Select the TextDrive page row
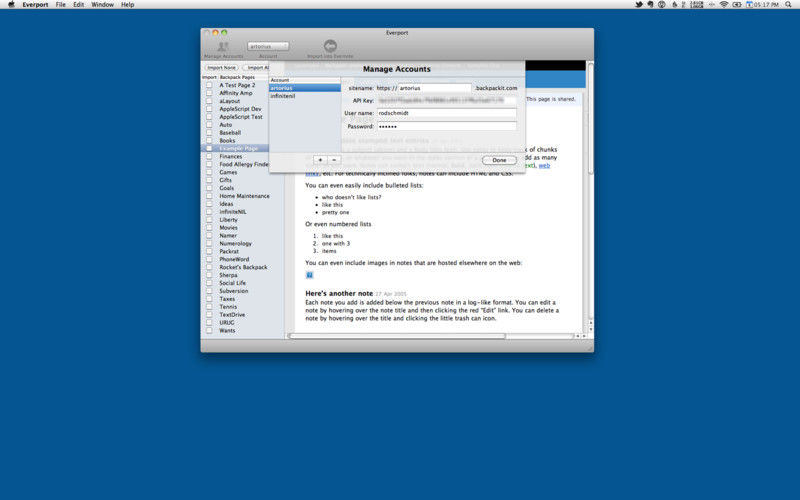This screenshot has width=800, height=500. [232, 315]
